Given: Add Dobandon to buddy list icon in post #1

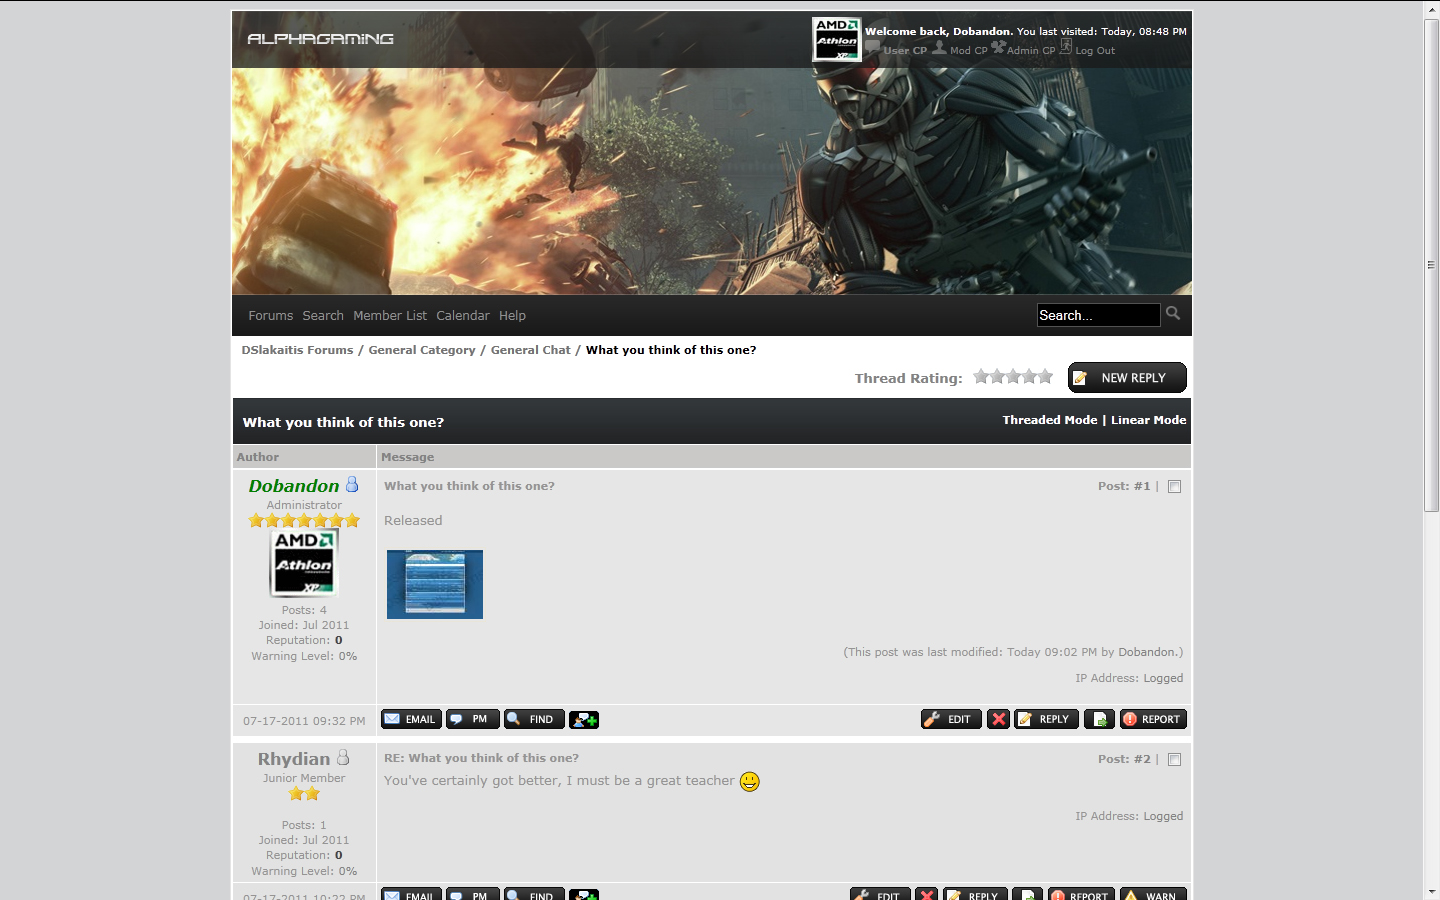Looking at the screenshot, I should coord(584,719).
